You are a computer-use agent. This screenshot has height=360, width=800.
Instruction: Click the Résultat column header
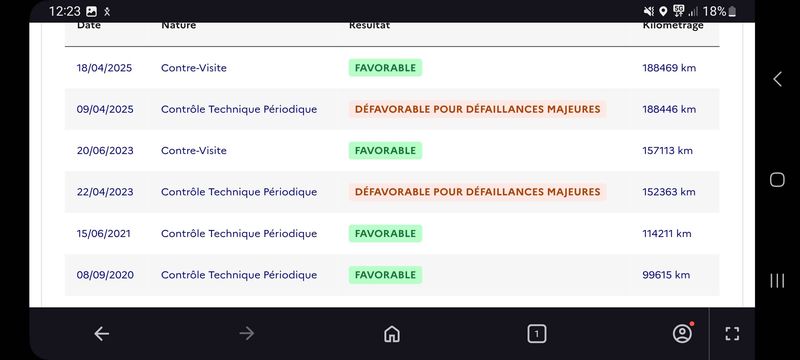point(369,25)
